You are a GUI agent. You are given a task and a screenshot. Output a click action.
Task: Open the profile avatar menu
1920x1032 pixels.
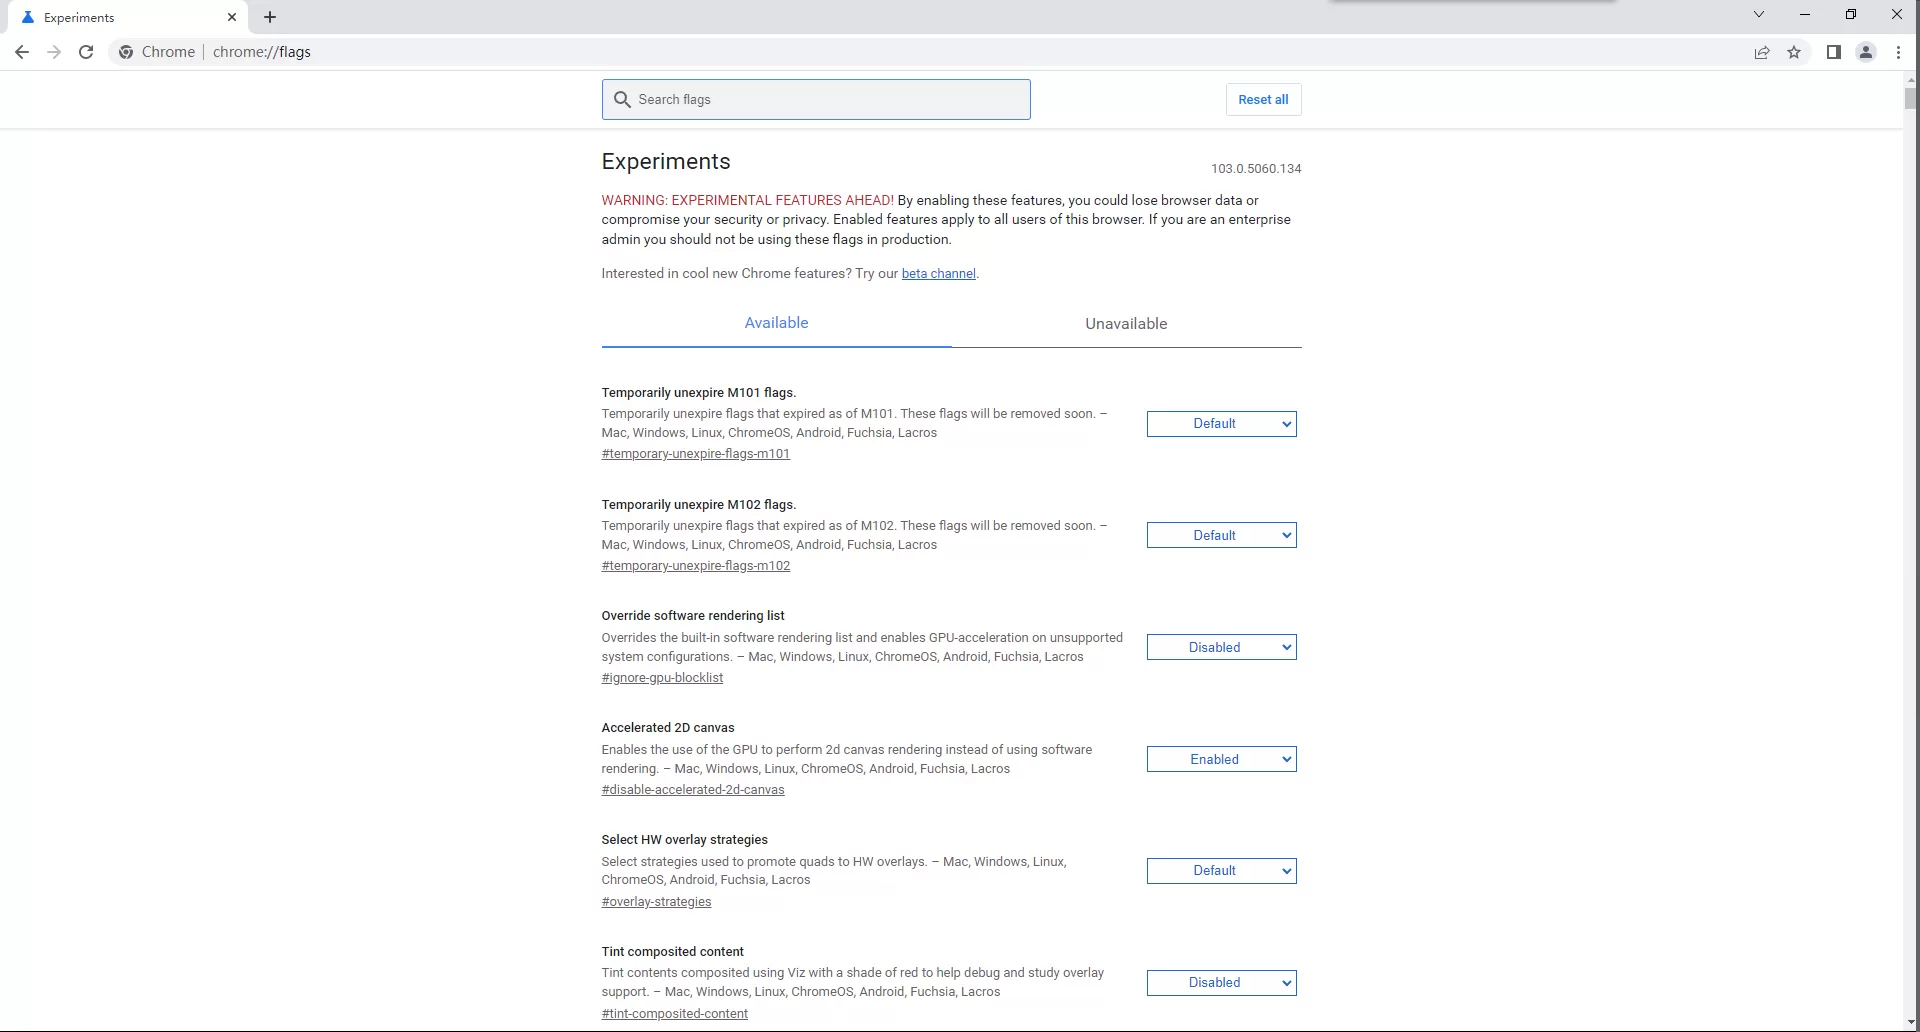coord(1866,52)
